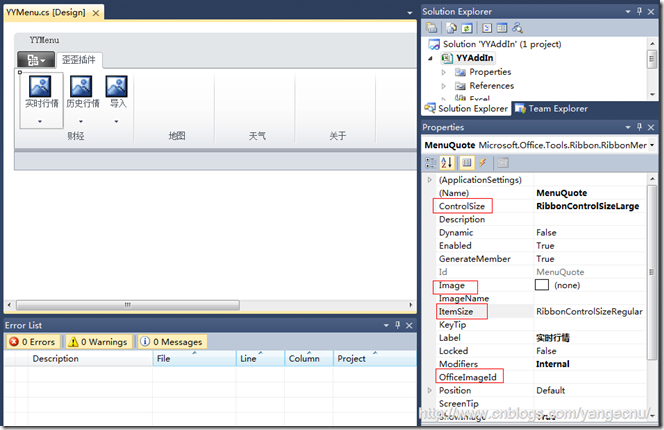Pin the Properties panel

pyautogui.click(x=639, y=127)
